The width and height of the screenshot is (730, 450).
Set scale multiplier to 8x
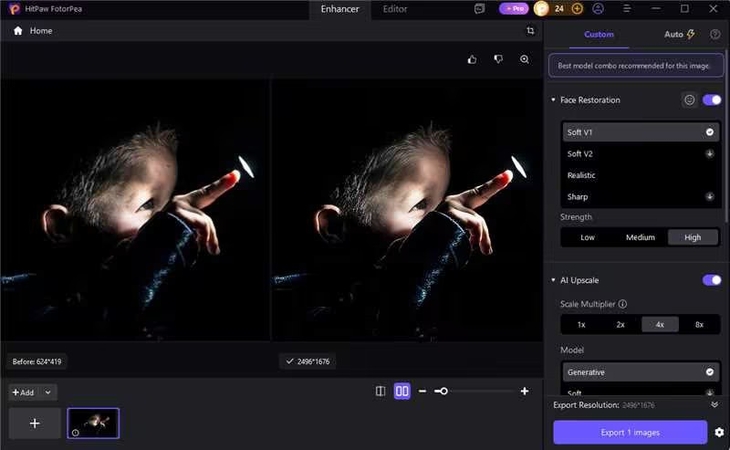pyautogui.click(x=699, y=324)
